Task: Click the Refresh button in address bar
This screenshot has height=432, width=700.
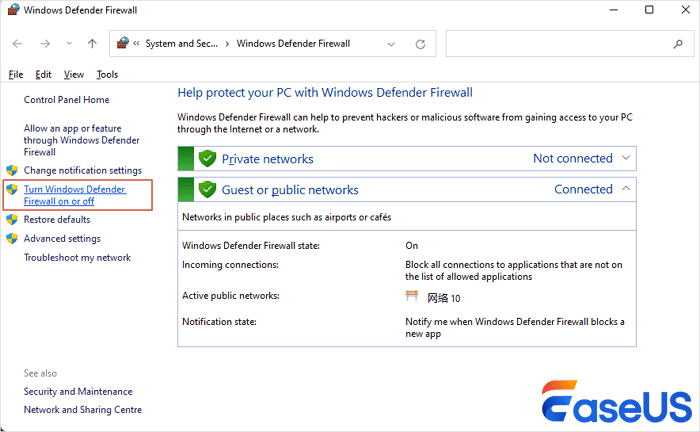Action: pyautogui.click(x=420, y=44)
